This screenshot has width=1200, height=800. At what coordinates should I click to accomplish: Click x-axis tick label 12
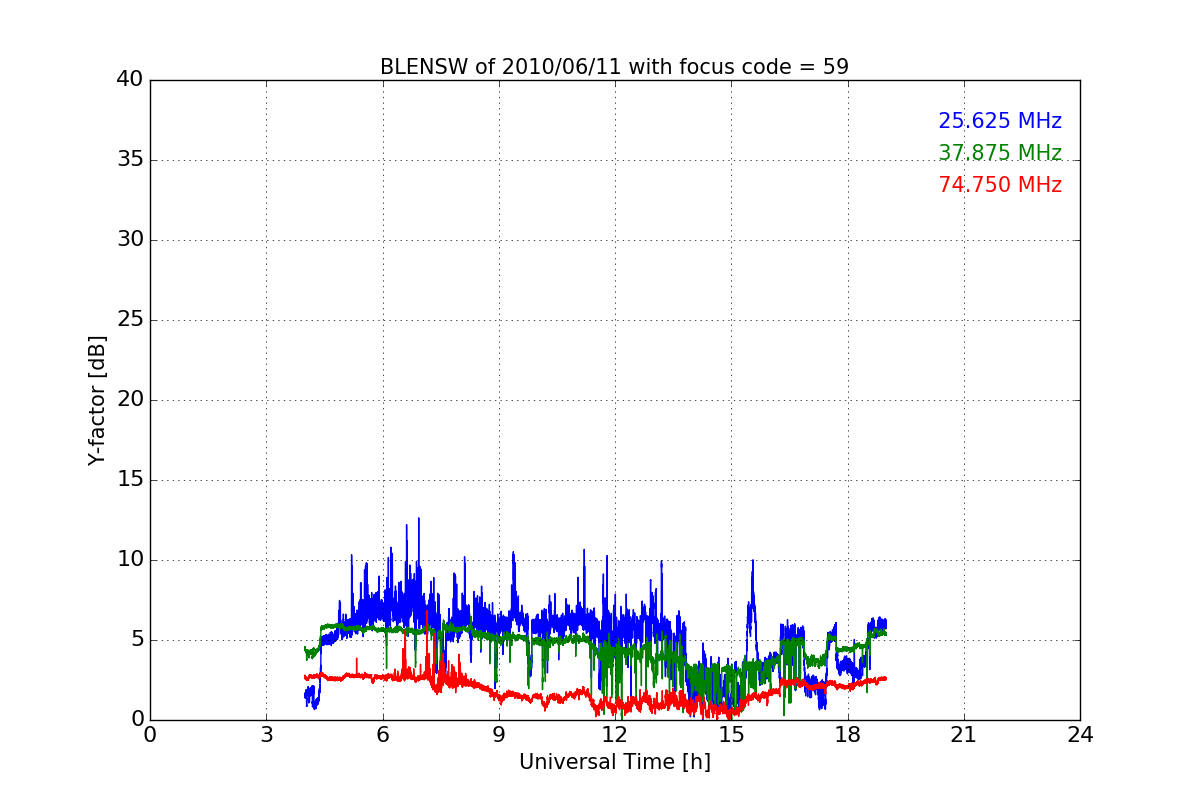click(615, 734)
